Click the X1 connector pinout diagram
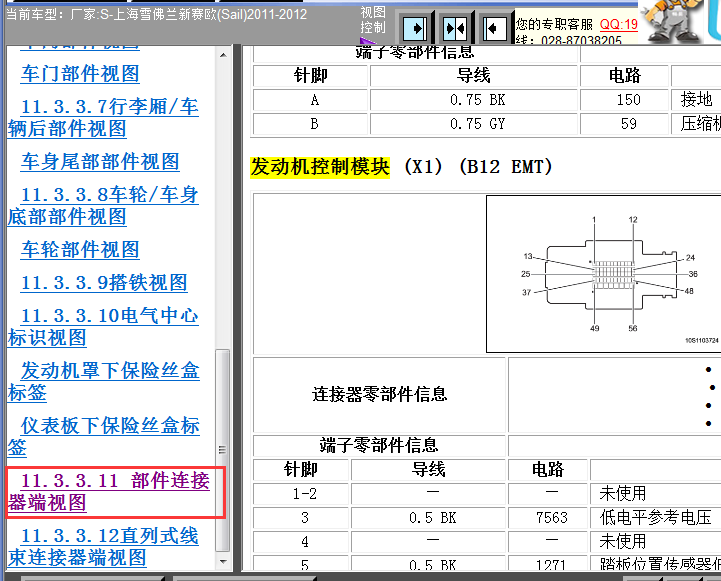Viewport: 721px width, 581px height. click(603, 274)
